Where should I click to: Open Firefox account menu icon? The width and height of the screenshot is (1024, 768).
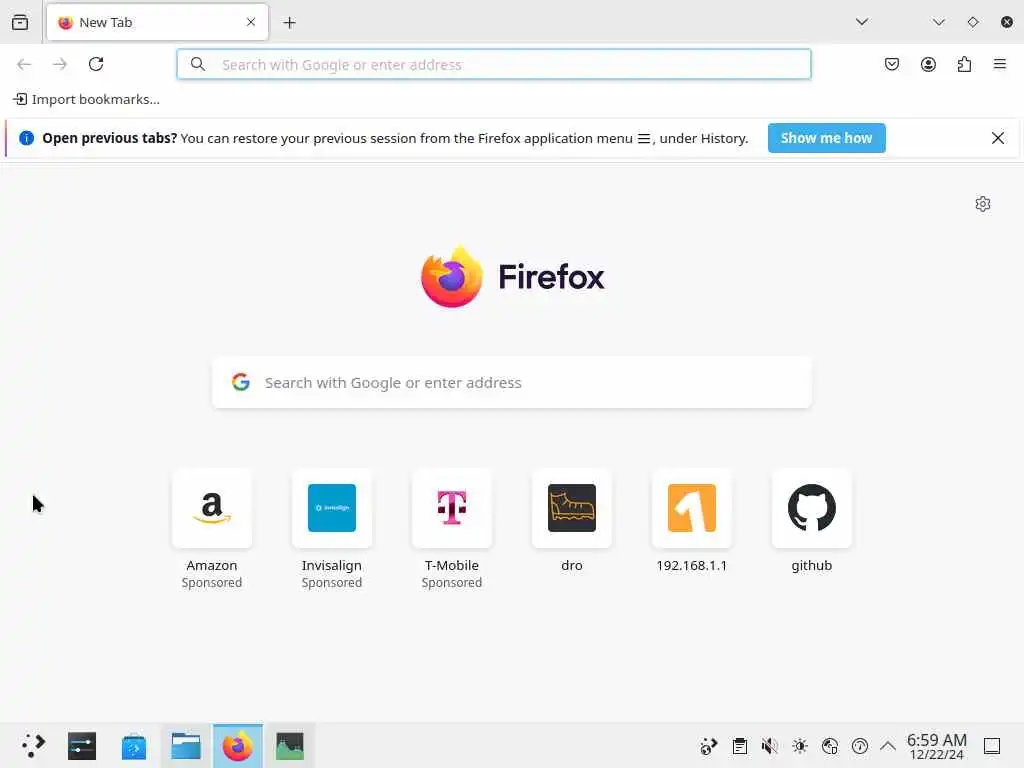pos(928,64)
